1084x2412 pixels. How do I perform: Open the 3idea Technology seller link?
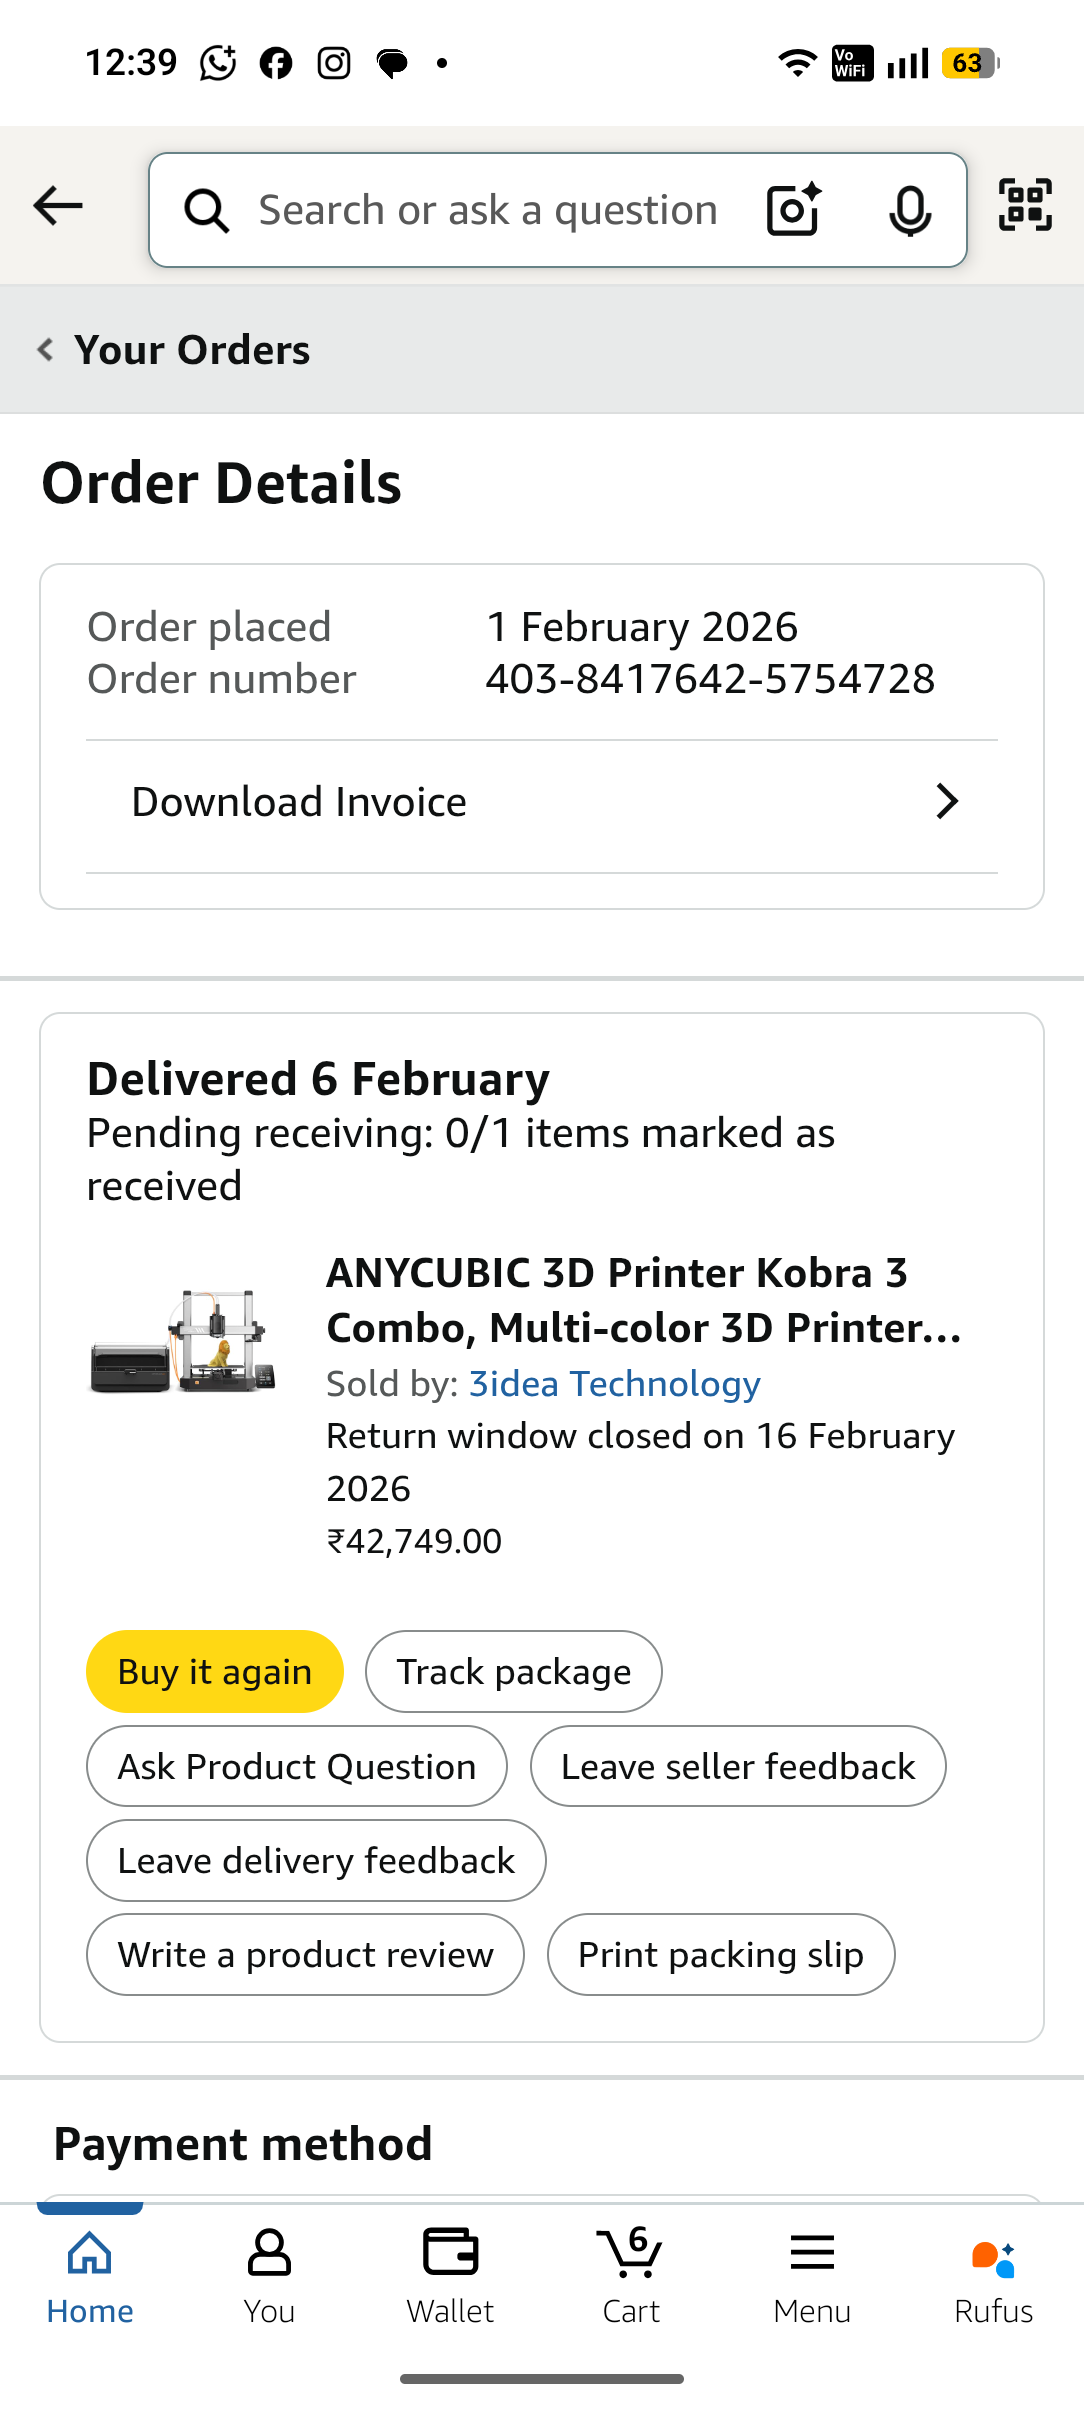click(614, 1384)
